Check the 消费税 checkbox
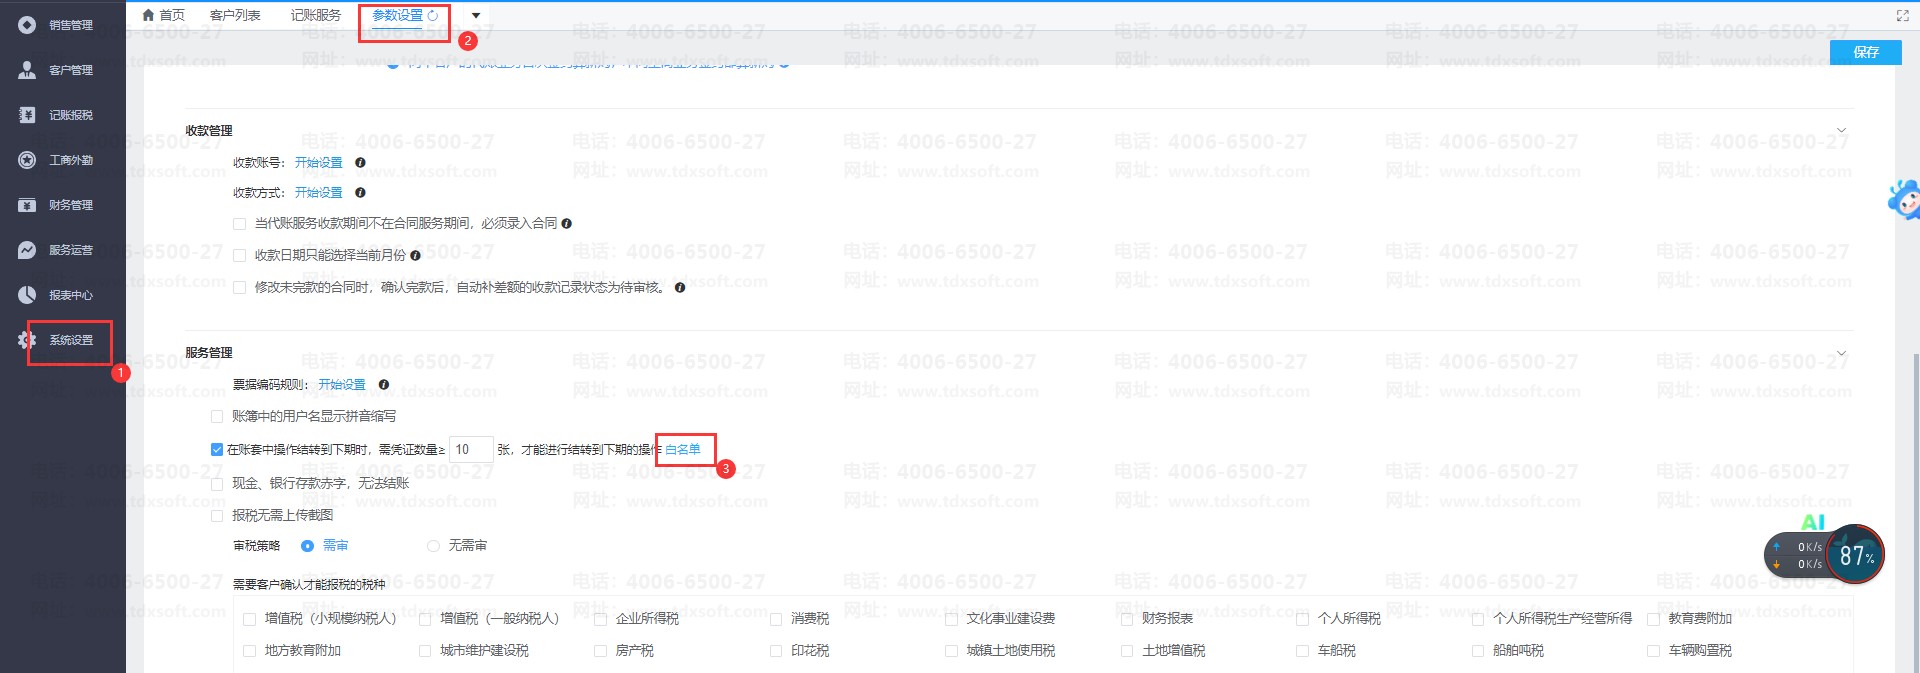 click(x=776, y=619)
